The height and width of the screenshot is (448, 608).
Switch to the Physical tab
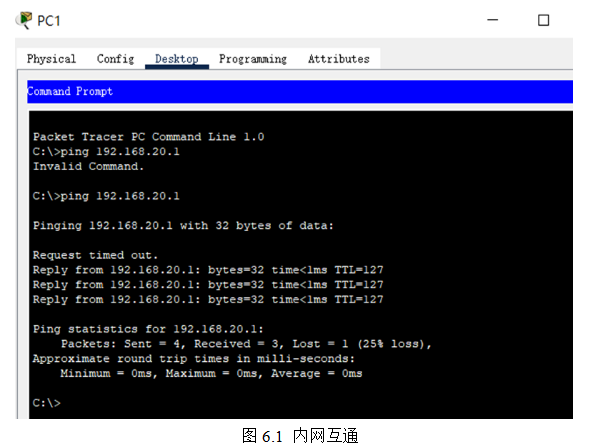[x=51, y=59]
